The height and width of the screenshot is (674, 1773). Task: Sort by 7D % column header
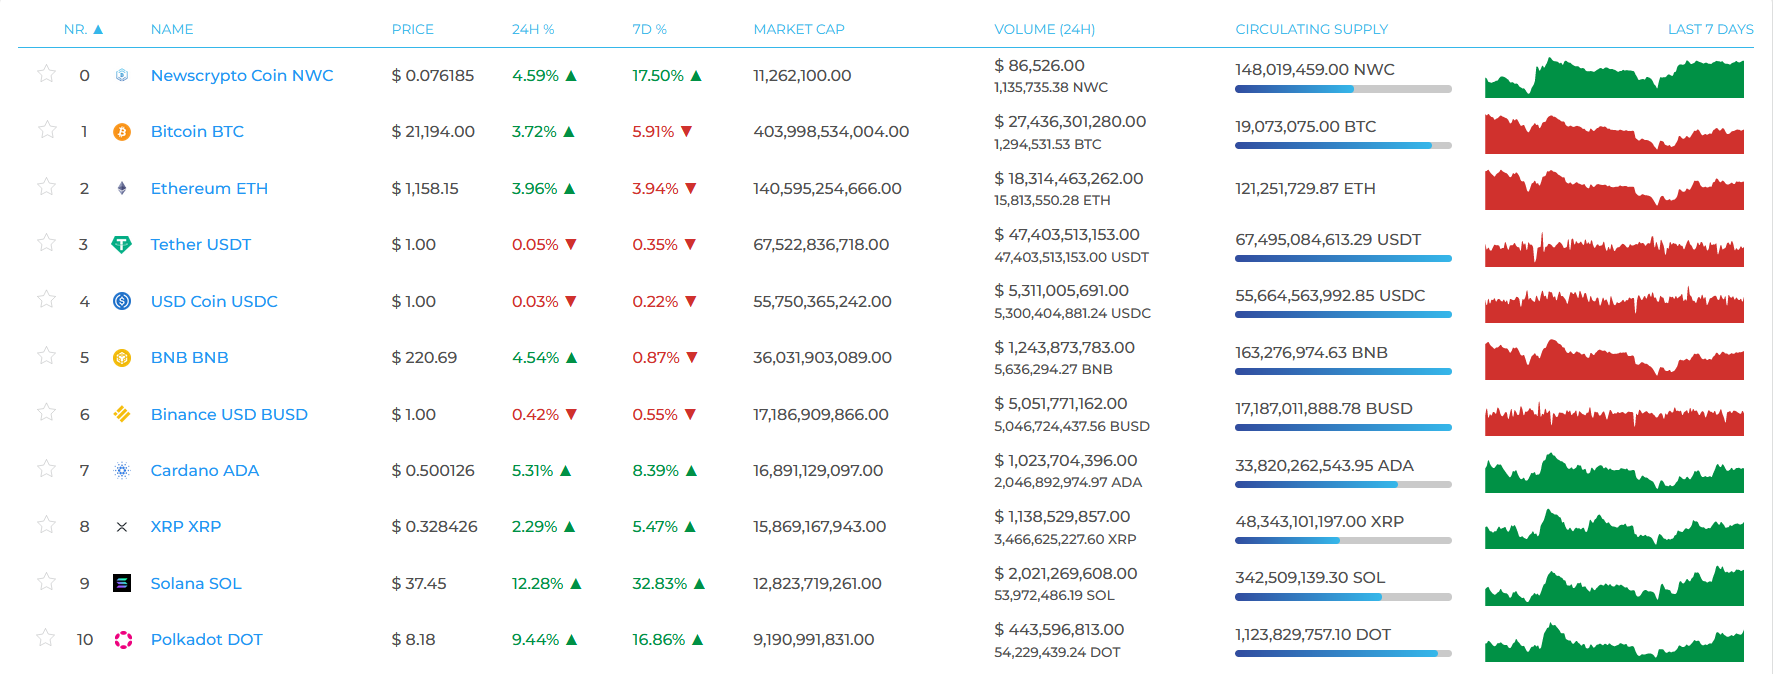point(650,29)
